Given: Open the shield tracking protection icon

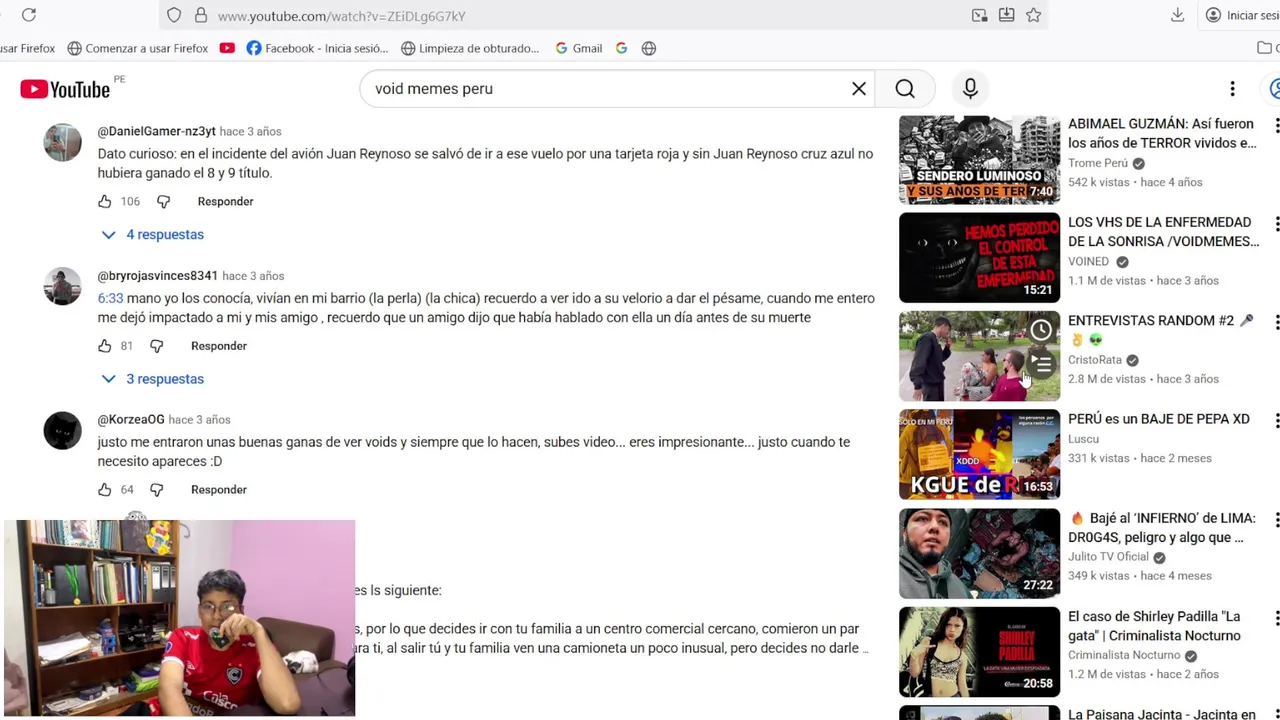Looking at the screenshot, I should (x=174, y=15).
